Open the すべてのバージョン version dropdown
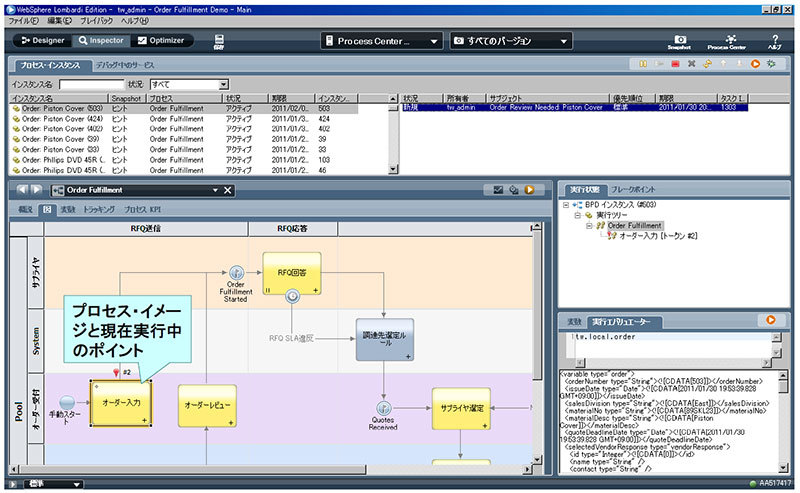The height and width of the screenshot is (493, 800). tap(509, 42)
